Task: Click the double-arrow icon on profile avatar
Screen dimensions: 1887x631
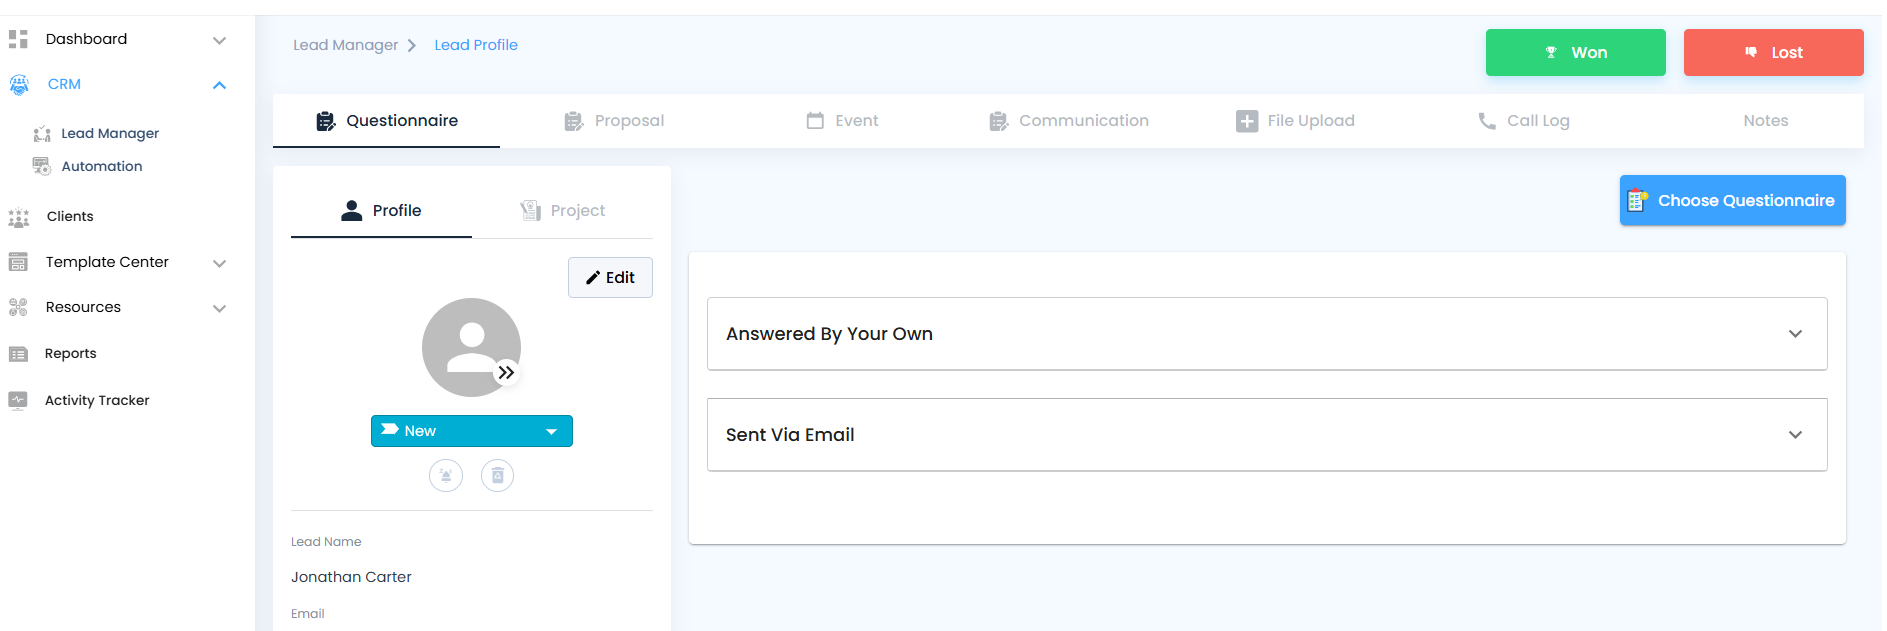Action: click(507, 372)
